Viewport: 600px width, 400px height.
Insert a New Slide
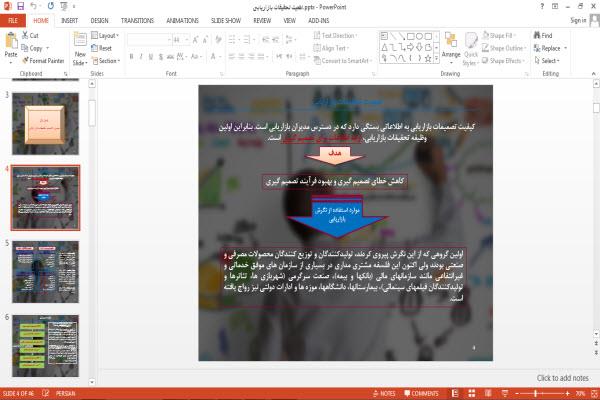(80, 49)
